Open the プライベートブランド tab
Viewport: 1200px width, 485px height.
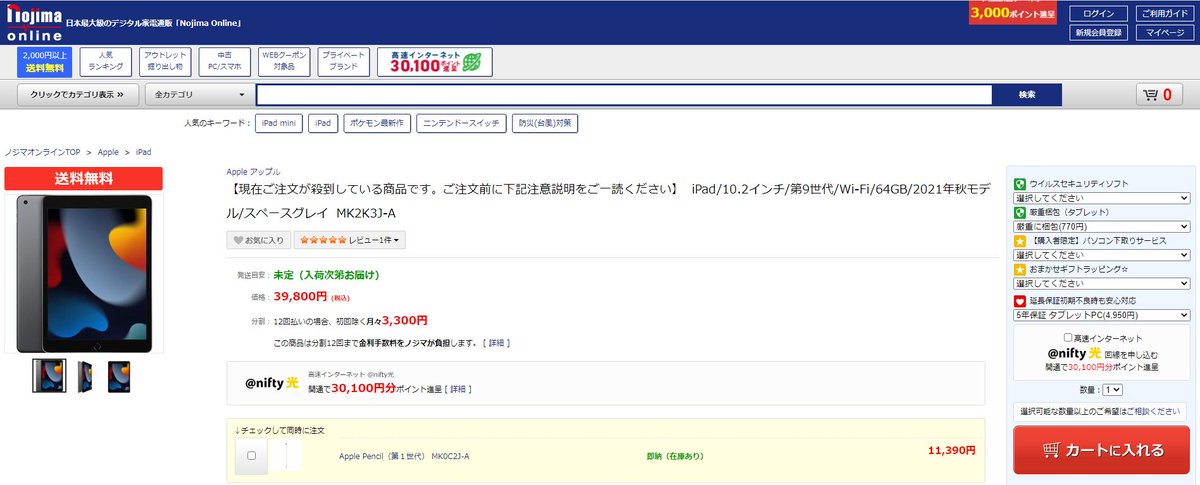343,62
